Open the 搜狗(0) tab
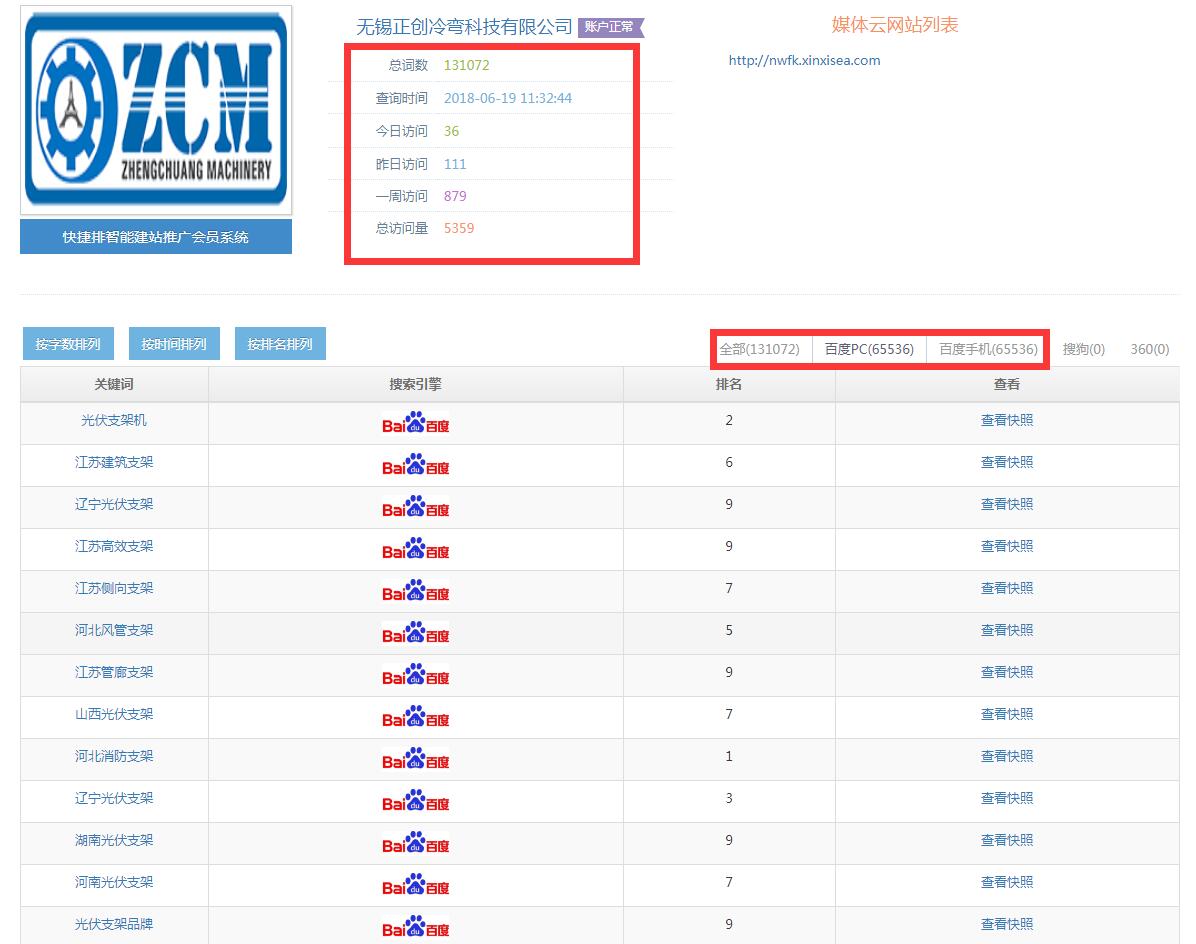 tap(1083, 349)
